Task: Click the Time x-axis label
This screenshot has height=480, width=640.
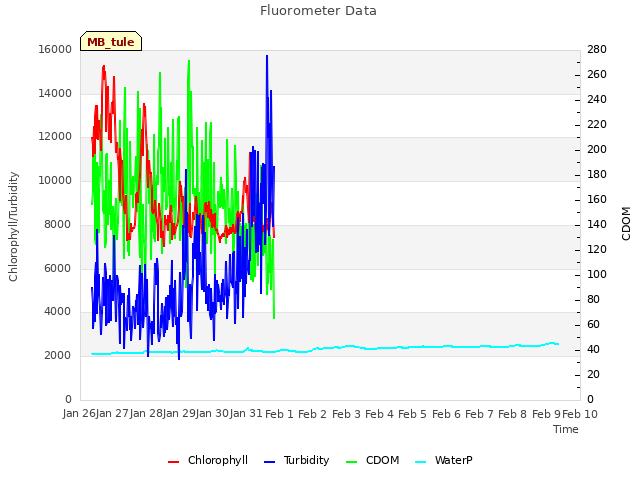Action: [566, 429]
